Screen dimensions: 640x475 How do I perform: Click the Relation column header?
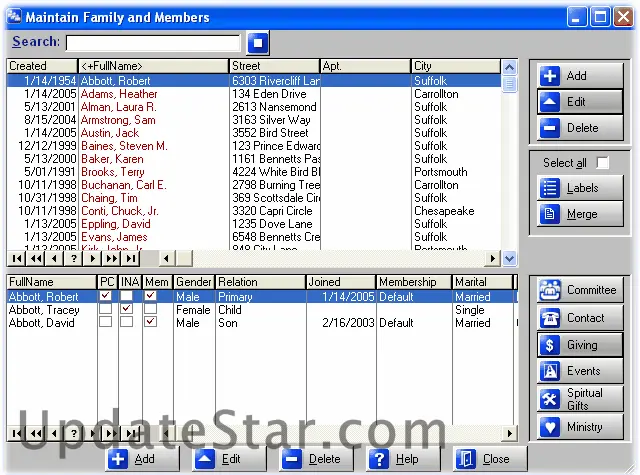[x=260, y=282]
